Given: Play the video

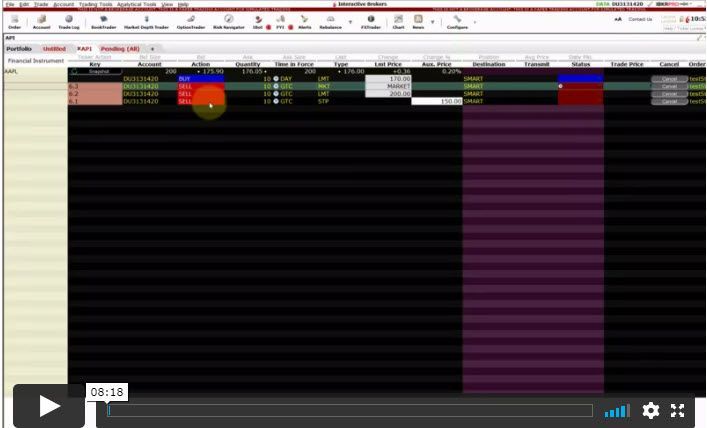Looking at the screenshot, I should (49, 406).
